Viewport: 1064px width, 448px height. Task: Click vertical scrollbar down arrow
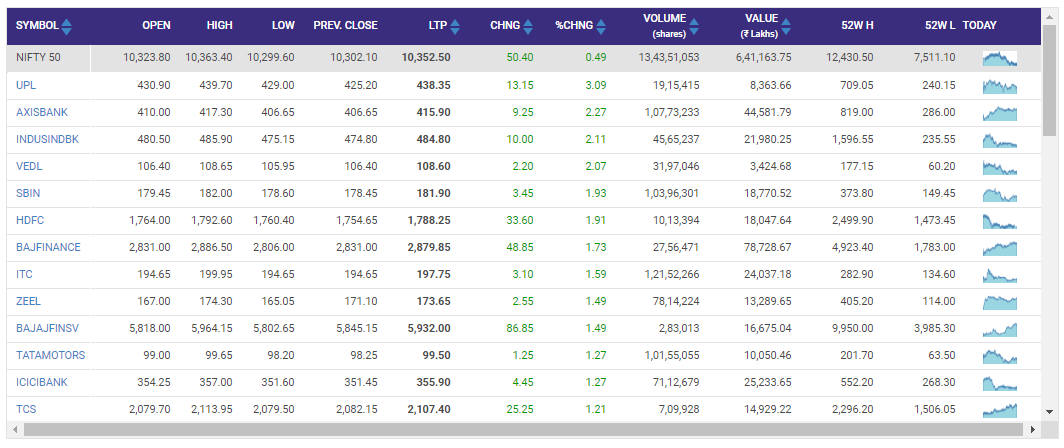tap(1050, 411)
